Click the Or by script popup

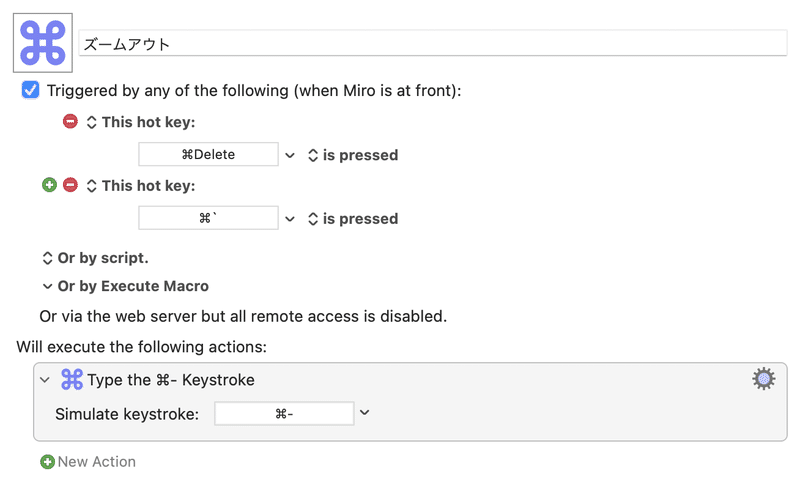click(95, 258)
